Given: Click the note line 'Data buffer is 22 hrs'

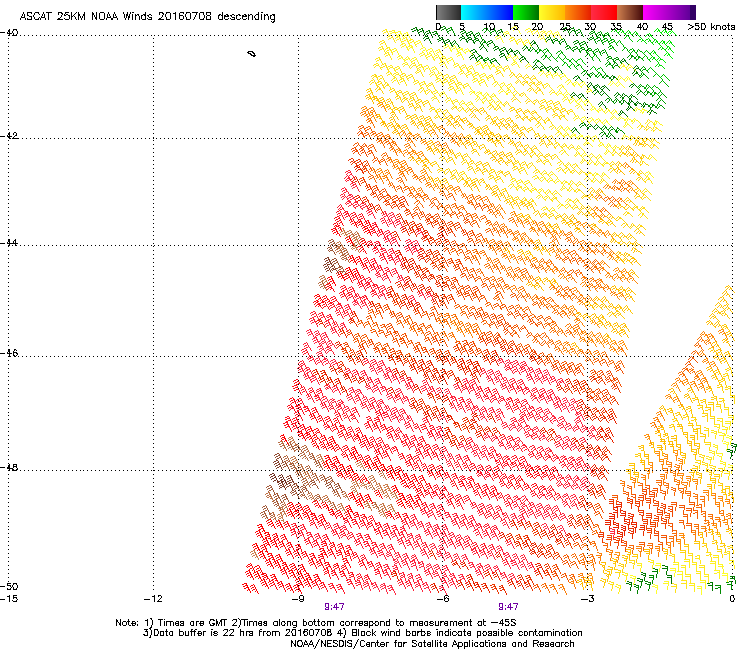Looking at the screenshot, I should [362, 633].
